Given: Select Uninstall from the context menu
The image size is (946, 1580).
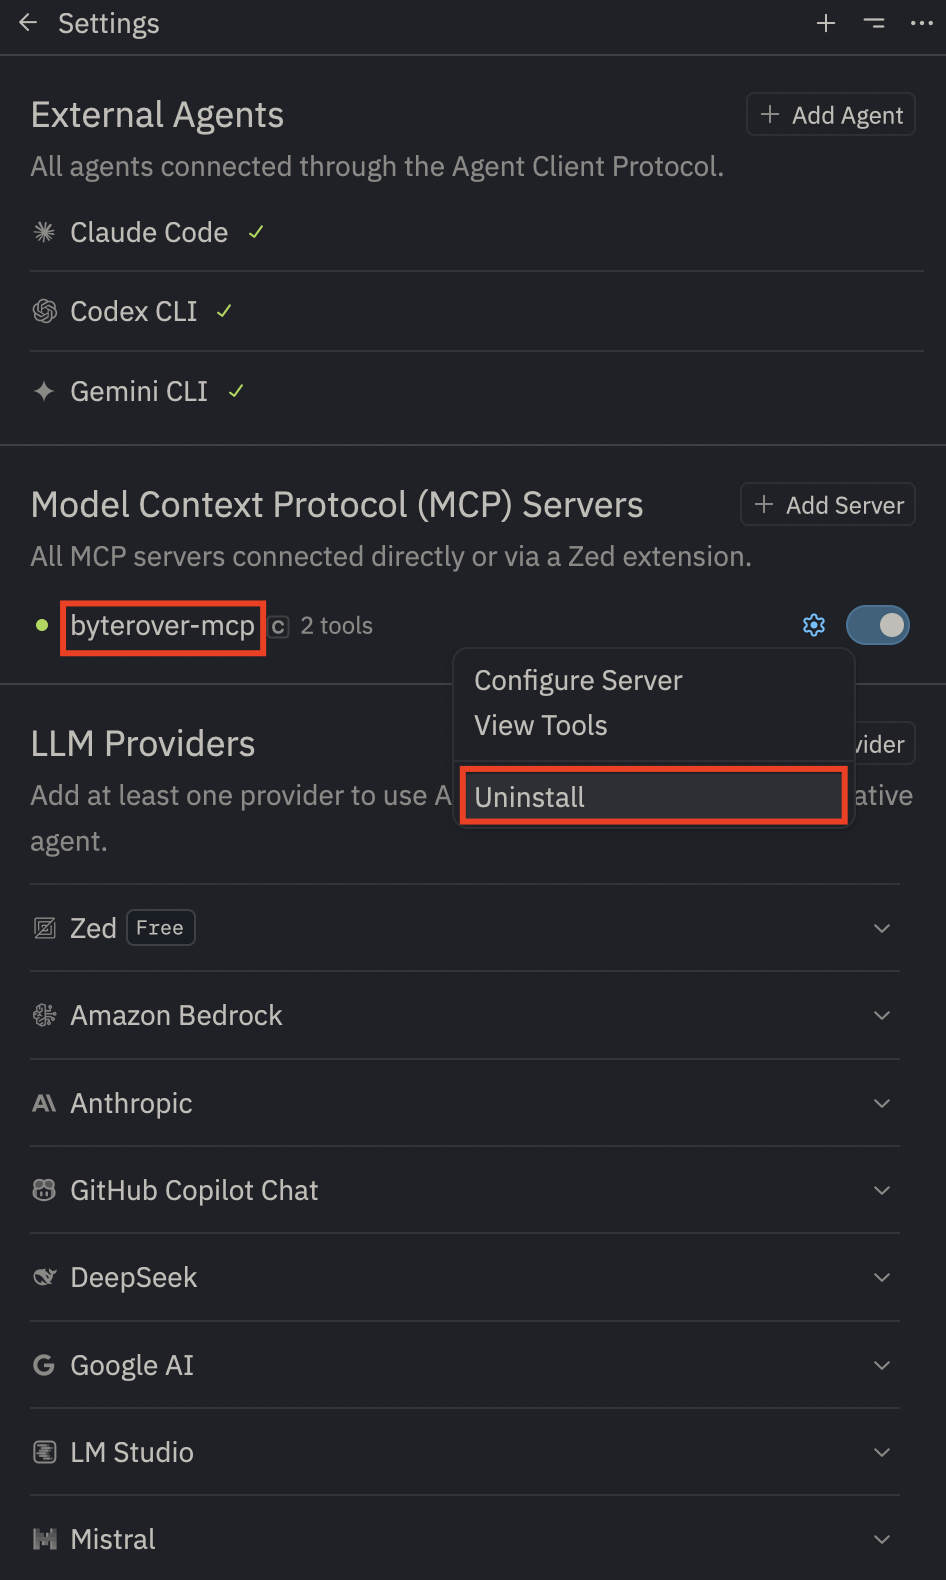Looking at the screenshot, I should [652, 796].
